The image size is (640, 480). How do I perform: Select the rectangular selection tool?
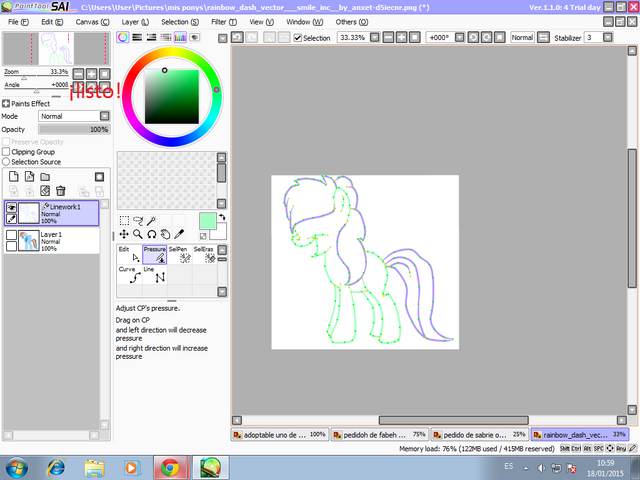[x=124, y=221]
